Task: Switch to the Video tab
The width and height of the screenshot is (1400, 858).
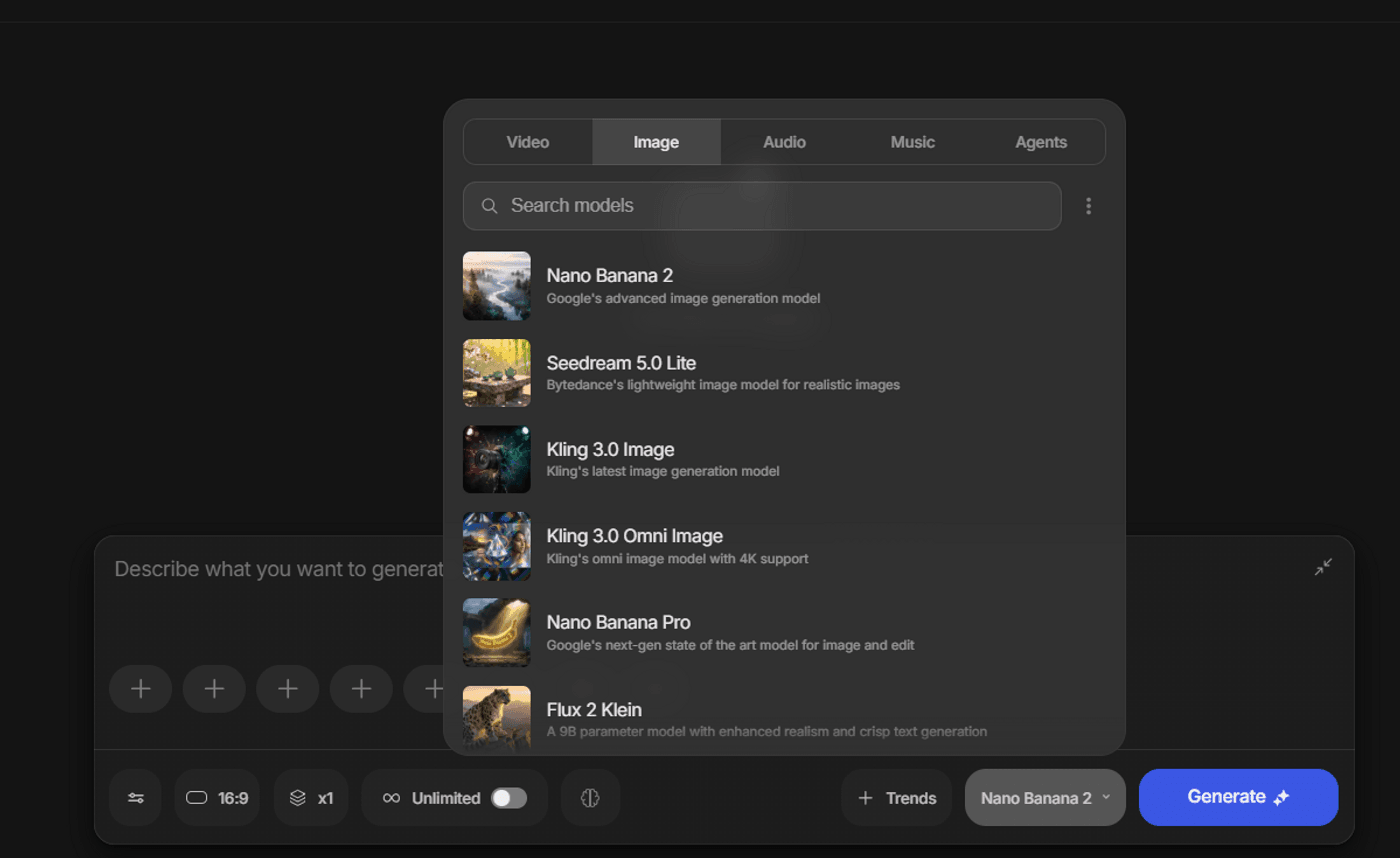Action: (x=528, y=142)
